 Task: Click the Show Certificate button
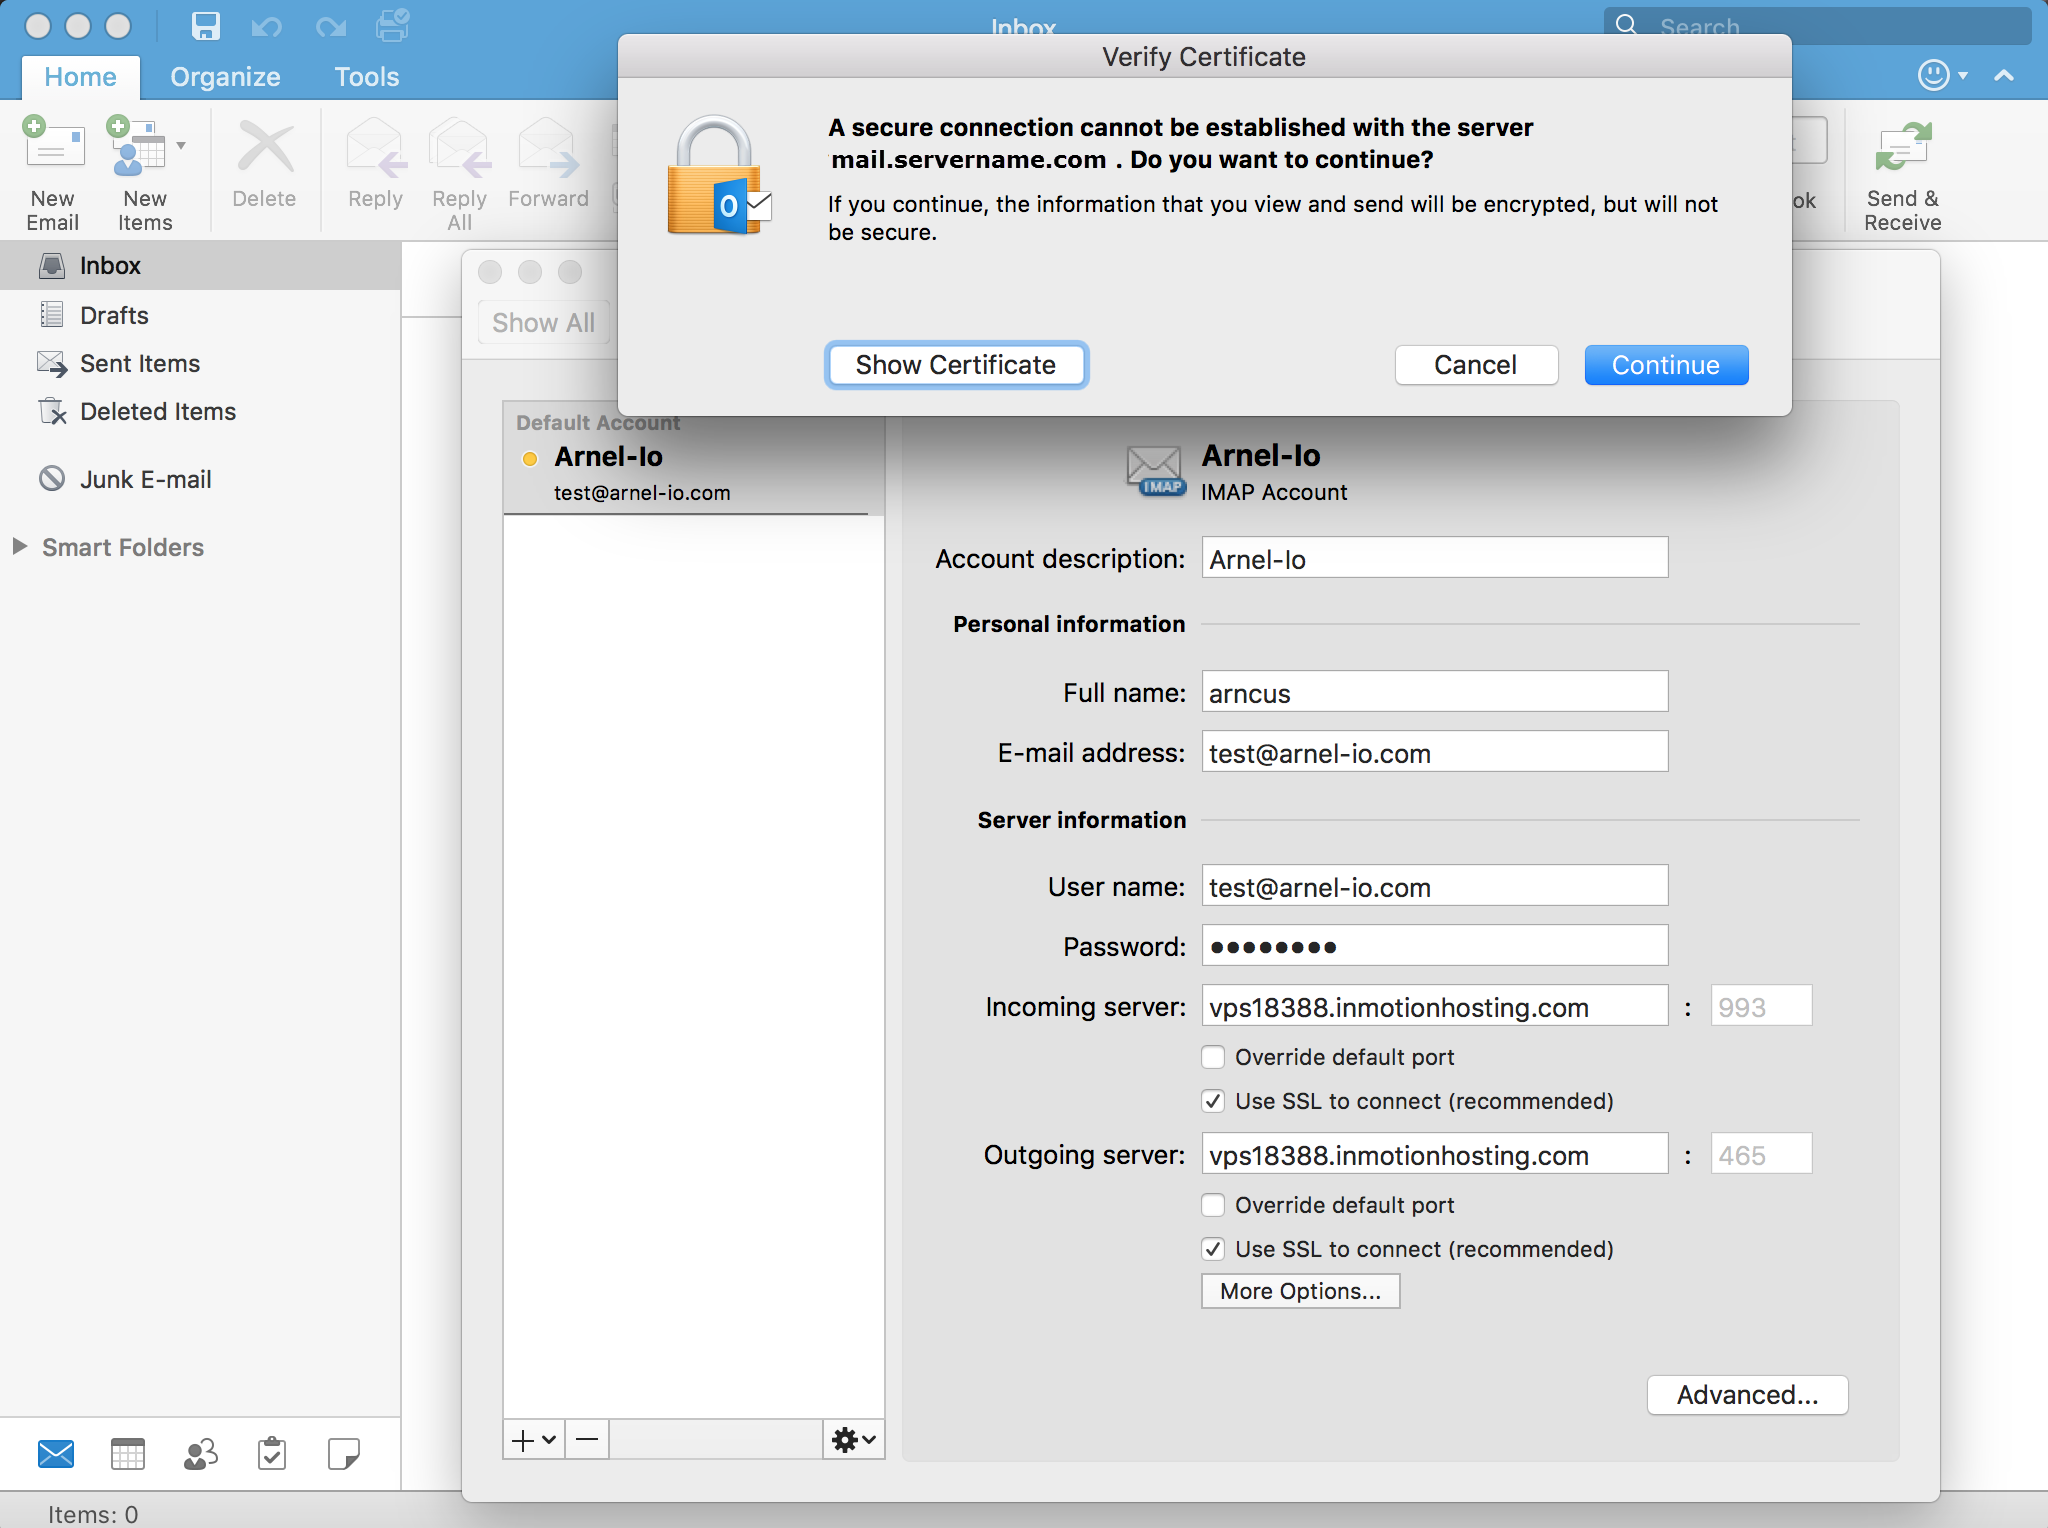point(955,365)
